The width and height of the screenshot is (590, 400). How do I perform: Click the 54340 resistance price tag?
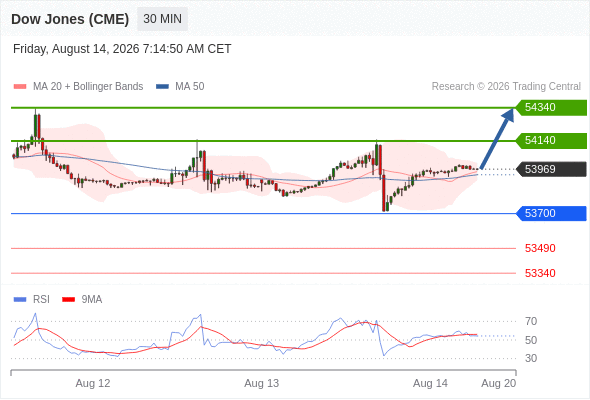551,108
